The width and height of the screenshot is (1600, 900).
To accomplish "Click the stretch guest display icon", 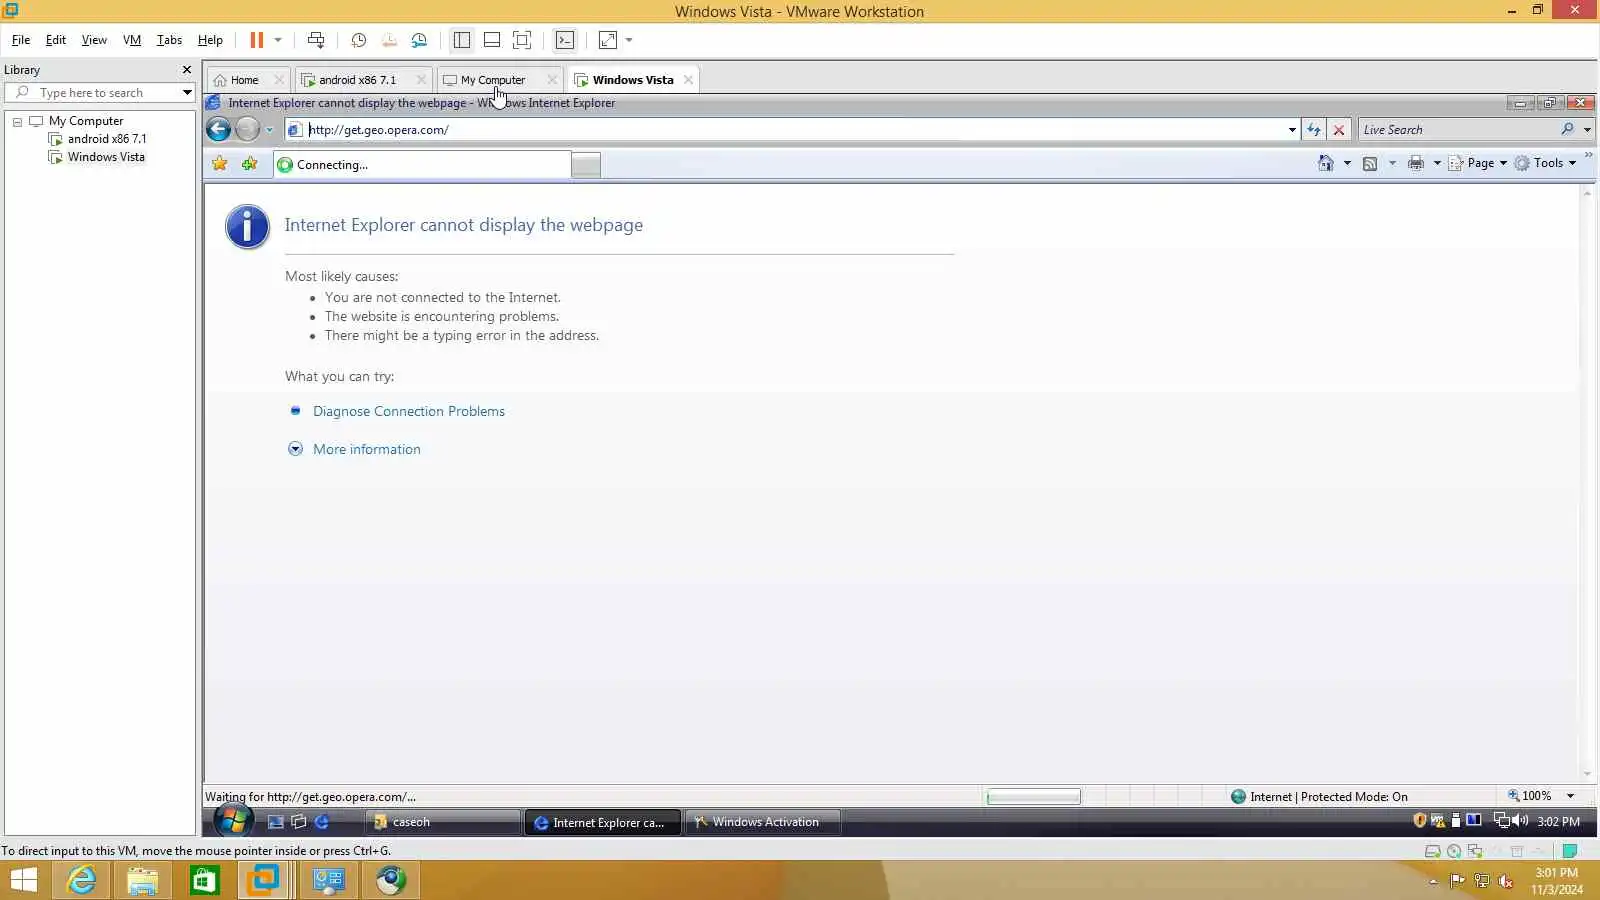I will point(607,40).
